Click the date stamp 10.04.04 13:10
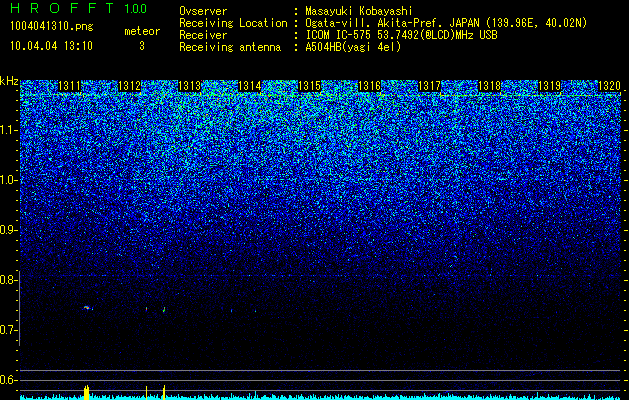 tap(51, 46)
